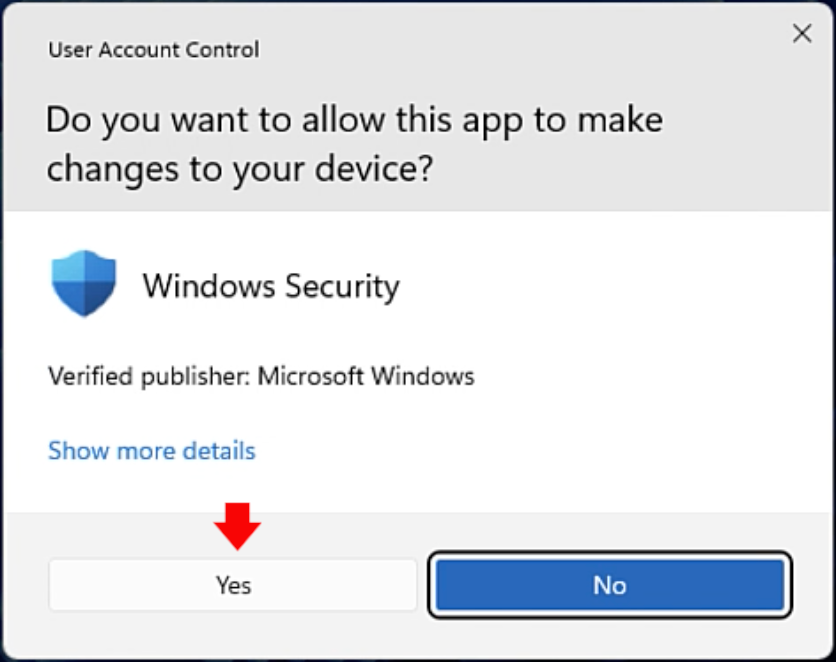The width and height of the screenshot is (836, 662).
Task: Close the User Account Control dialog
Action: click(802, 34)
